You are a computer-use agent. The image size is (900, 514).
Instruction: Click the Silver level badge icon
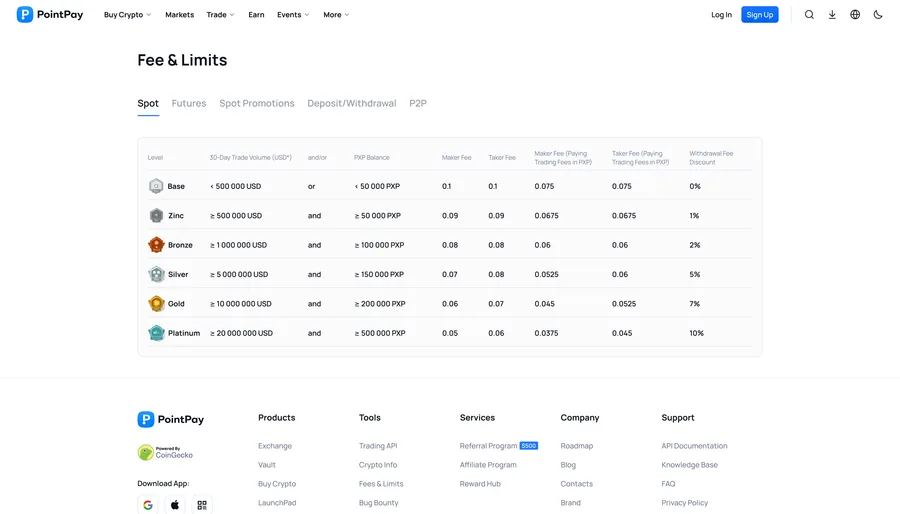(156, 274)
